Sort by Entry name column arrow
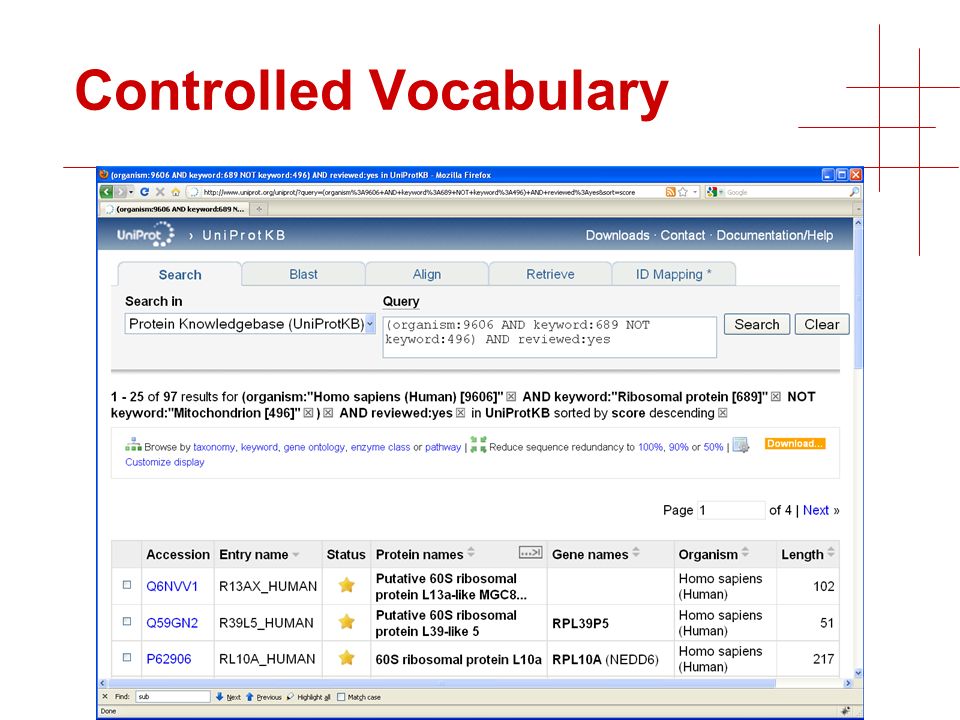 click(296, 555)
